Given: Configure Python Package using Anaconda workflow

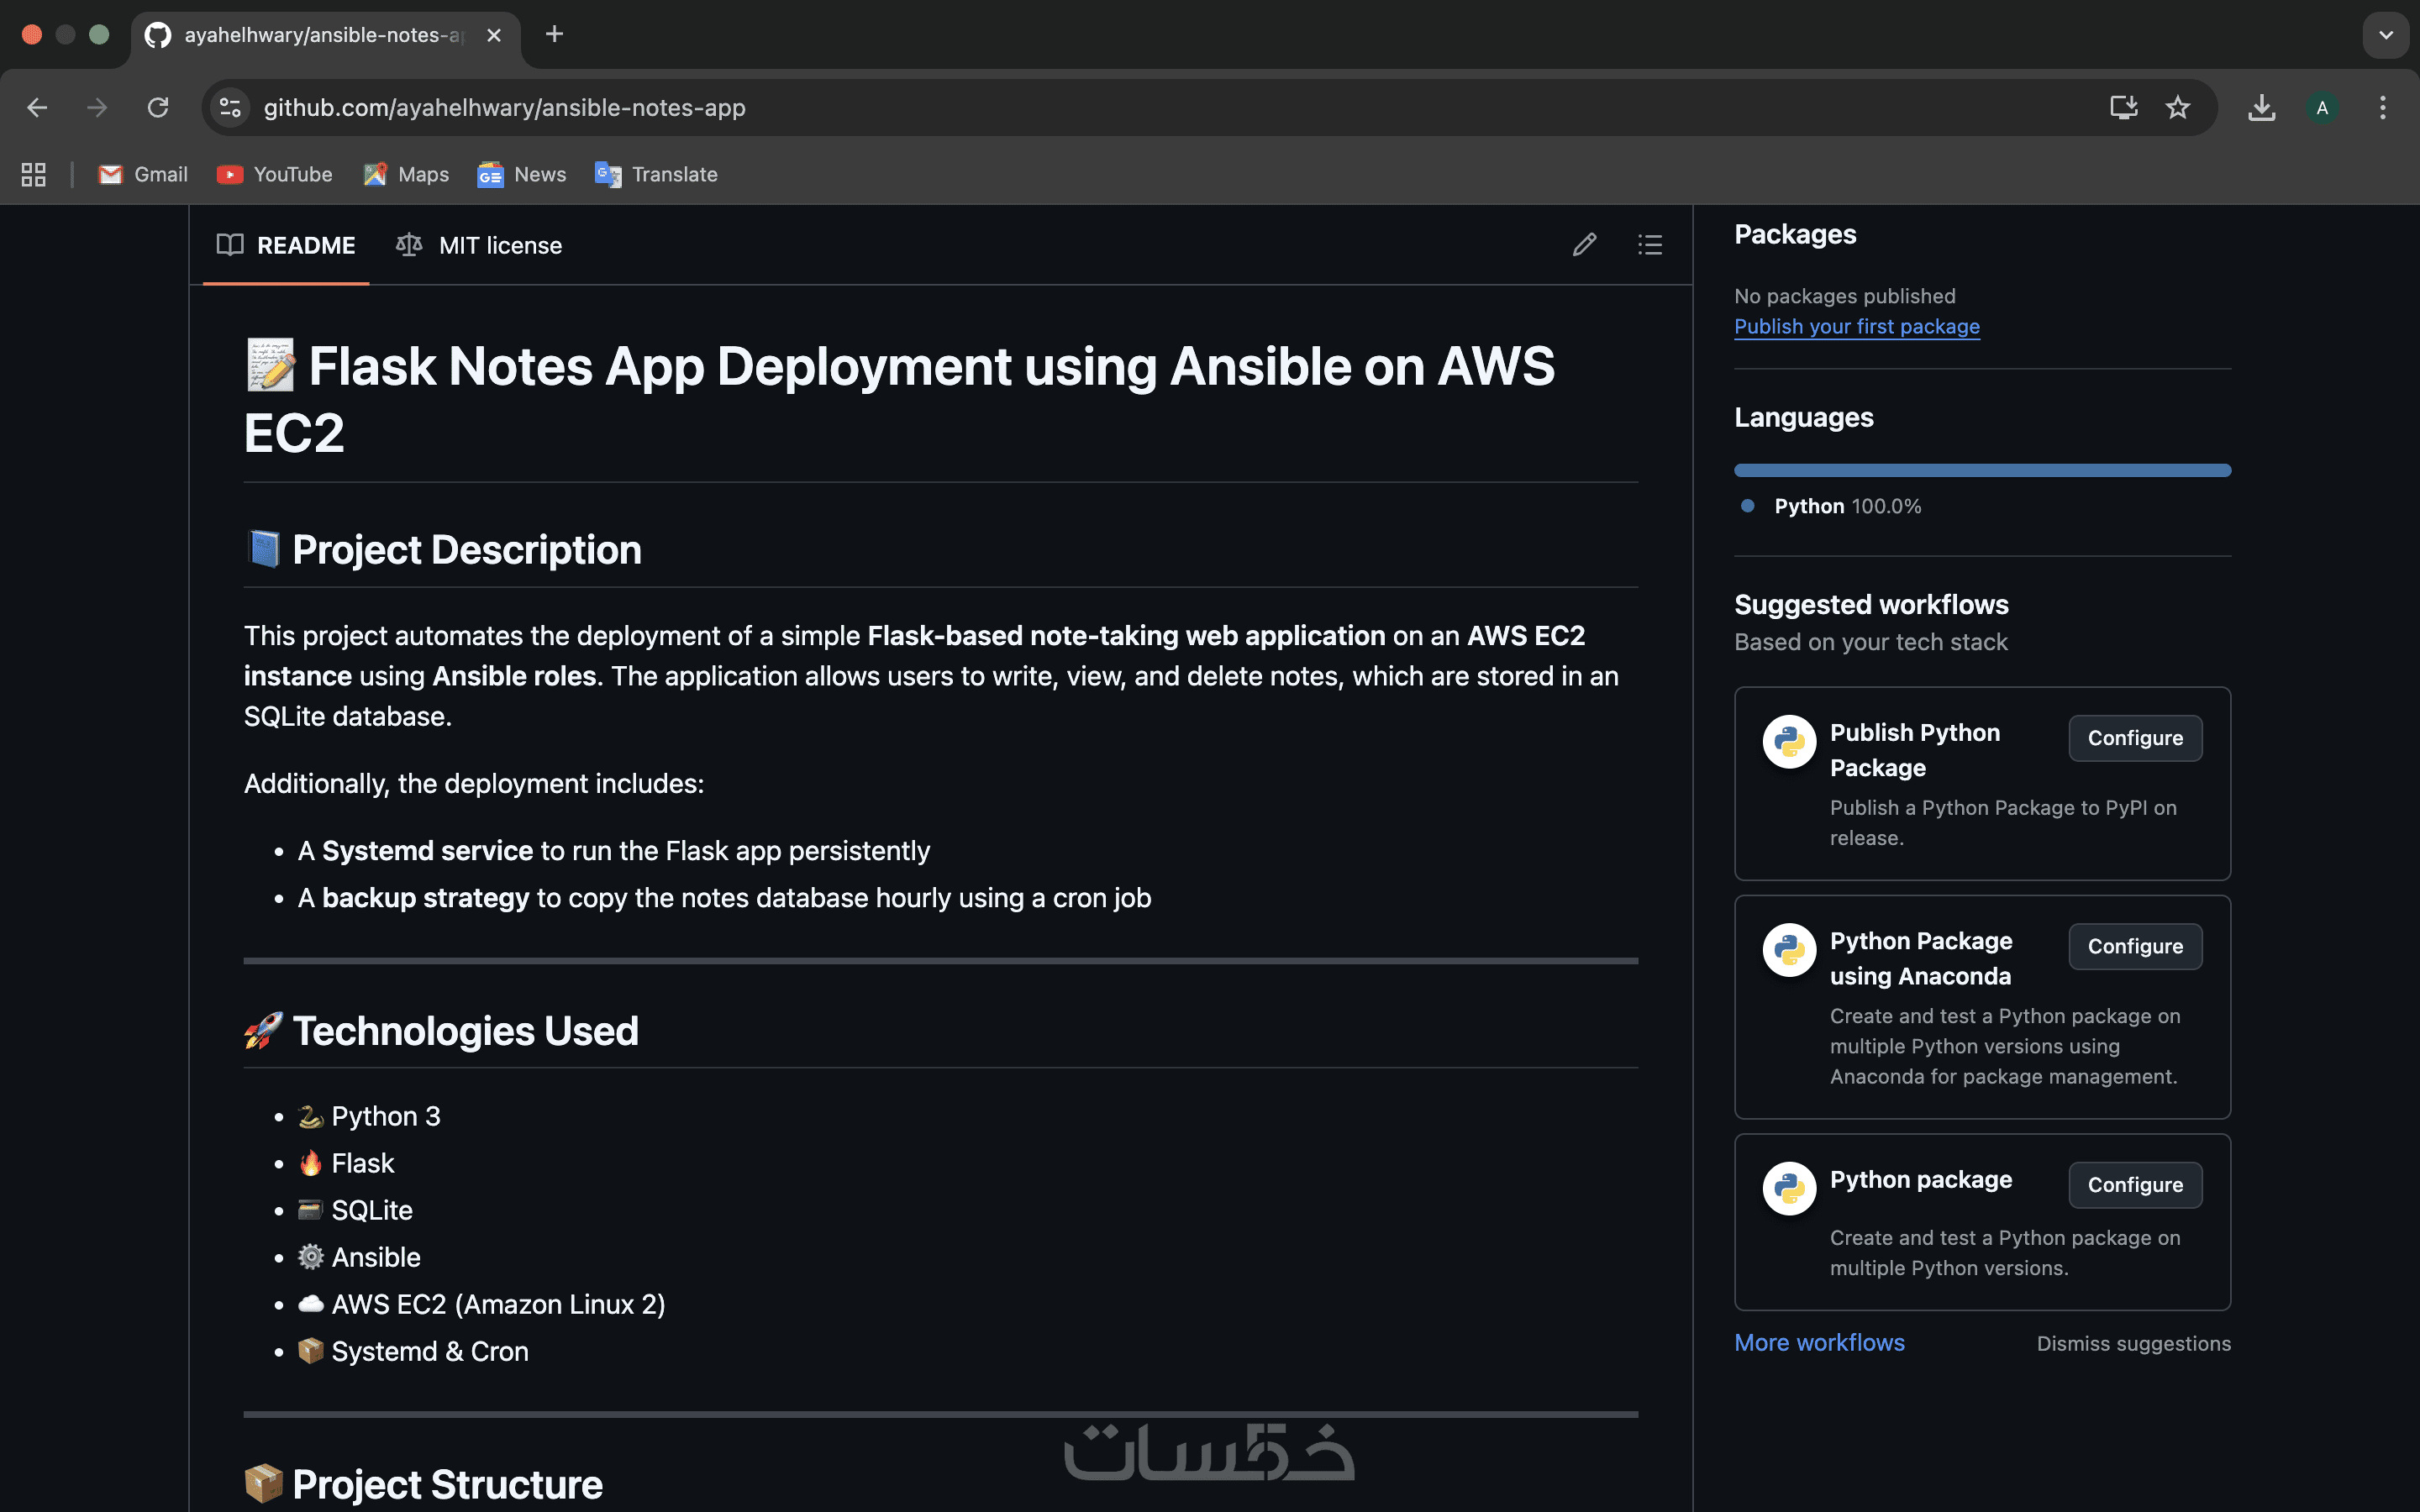Looking at the screenshot, I should (2134, 946).
